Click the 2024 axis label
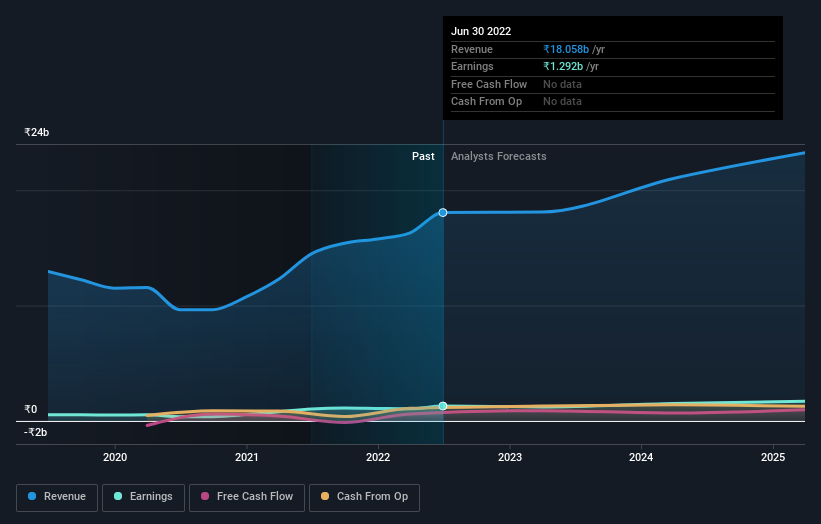Screen dimensions: 821x524 641,458
